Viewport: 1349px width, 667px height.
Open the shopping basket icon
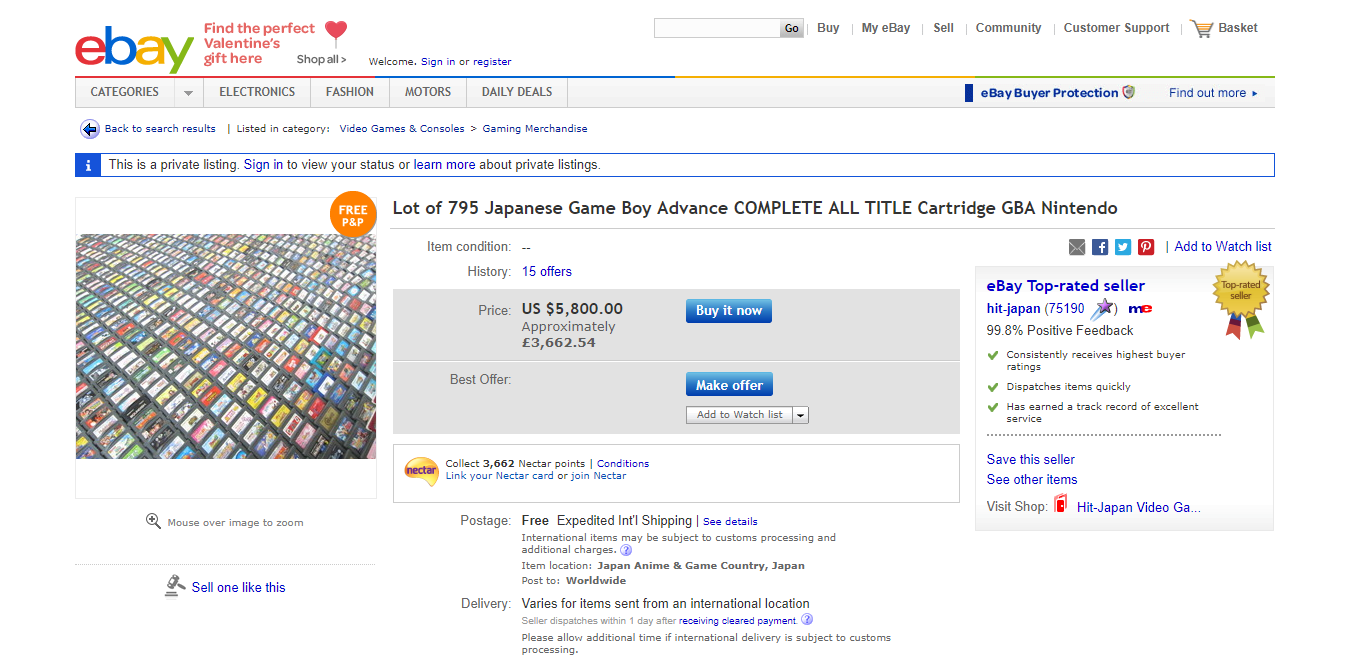[x=1201, y=28]
